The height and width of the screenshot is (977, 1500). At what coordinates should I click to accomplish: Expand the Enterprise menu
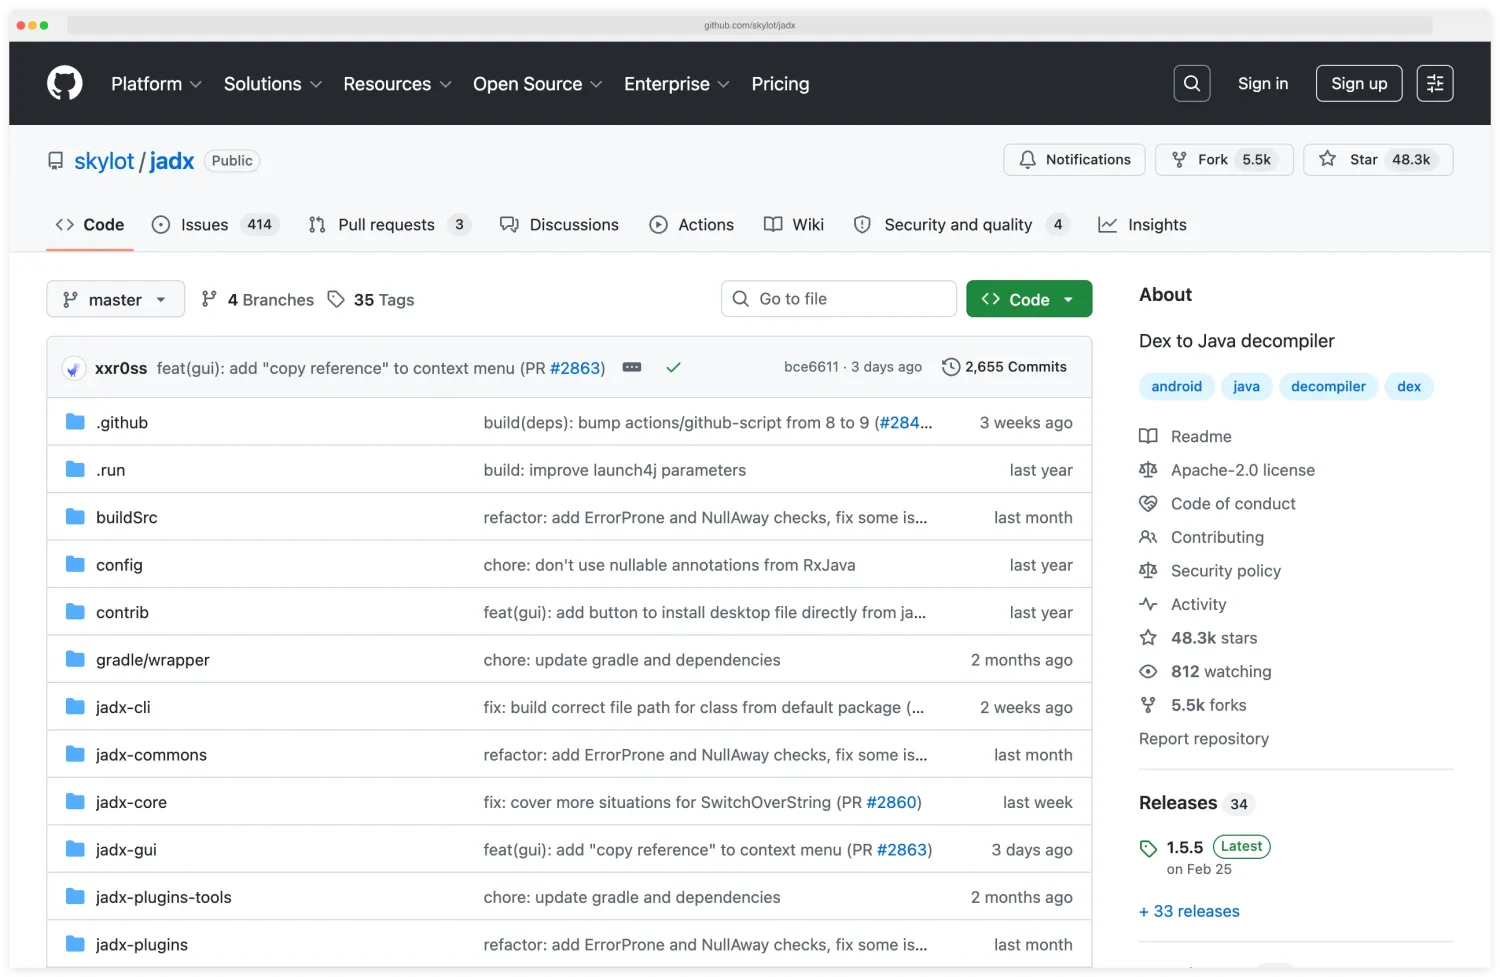pyautogui.click(x=676, y=84)
